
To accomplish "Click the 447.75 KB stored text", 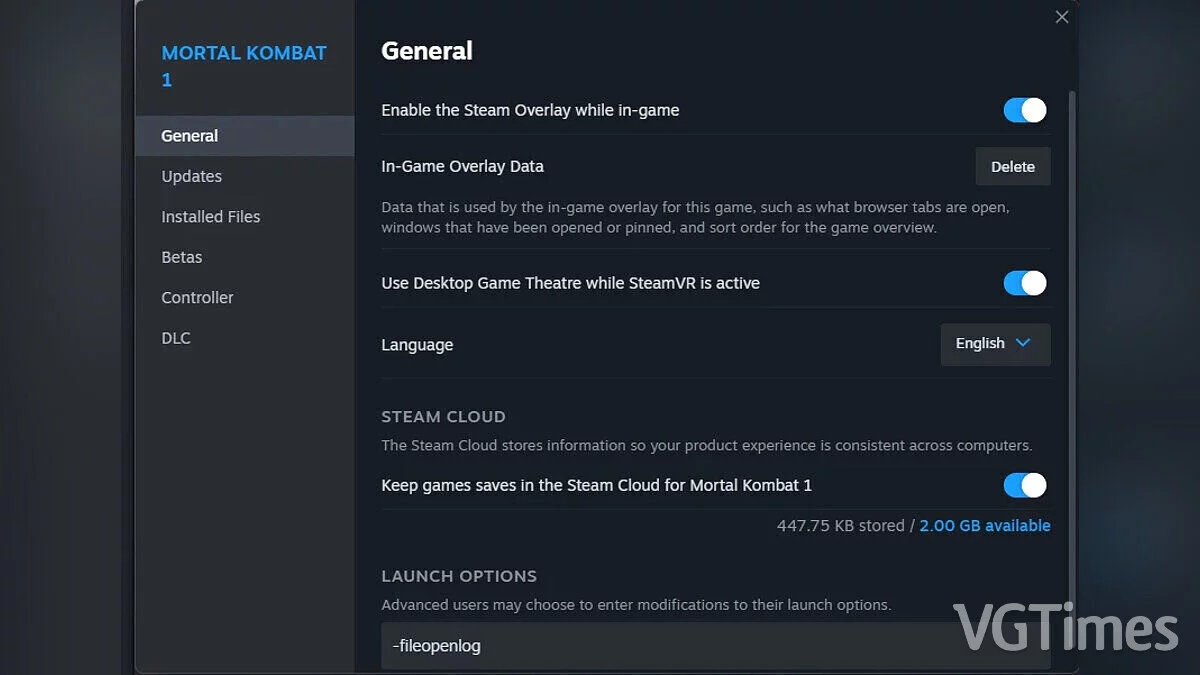I will (x=841, y=526).
